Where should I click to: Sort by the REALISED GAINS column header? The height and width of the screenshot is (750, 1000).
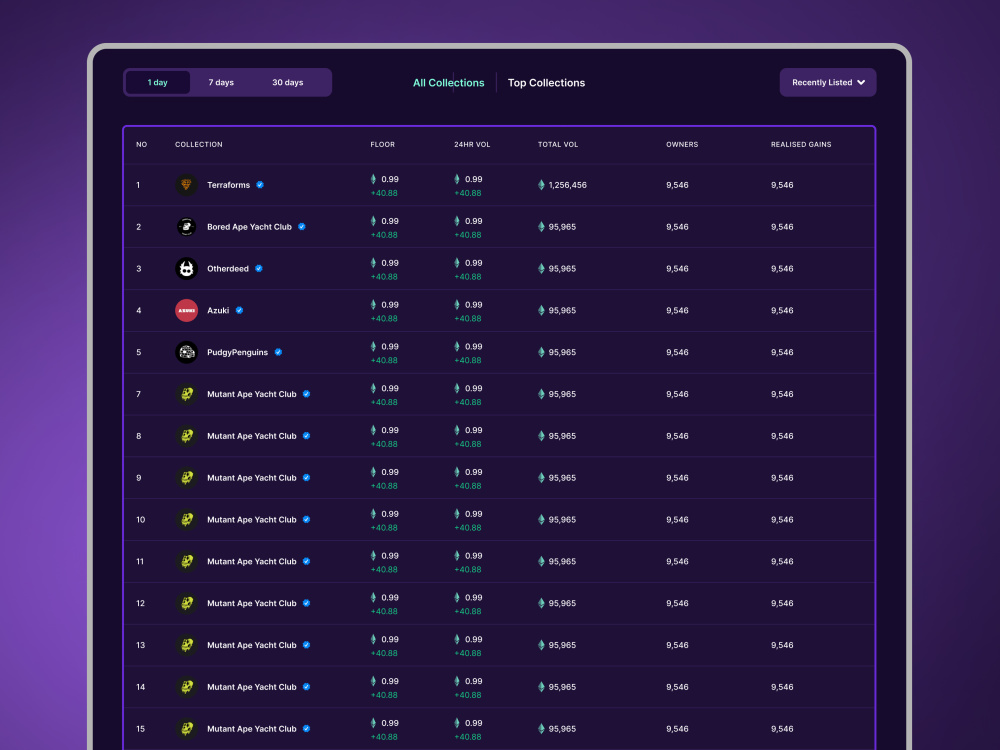pos(801,145)
